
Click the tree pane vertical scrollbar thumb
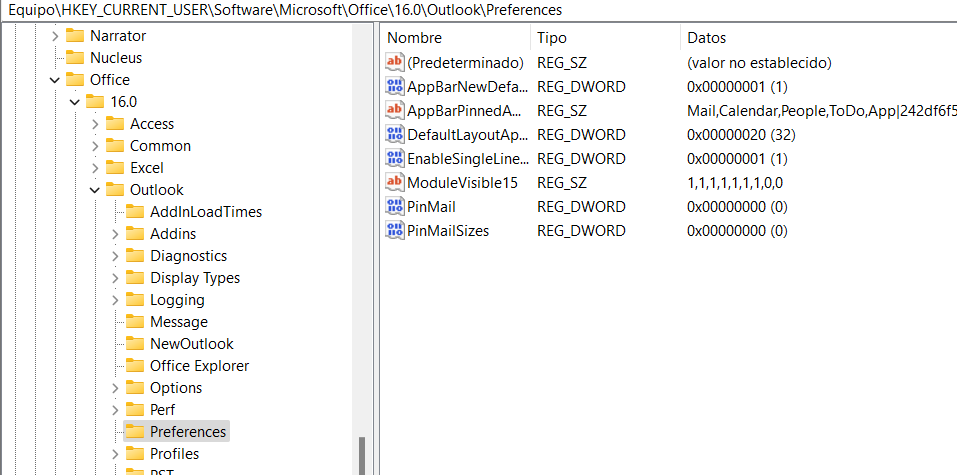coord(362,455)
